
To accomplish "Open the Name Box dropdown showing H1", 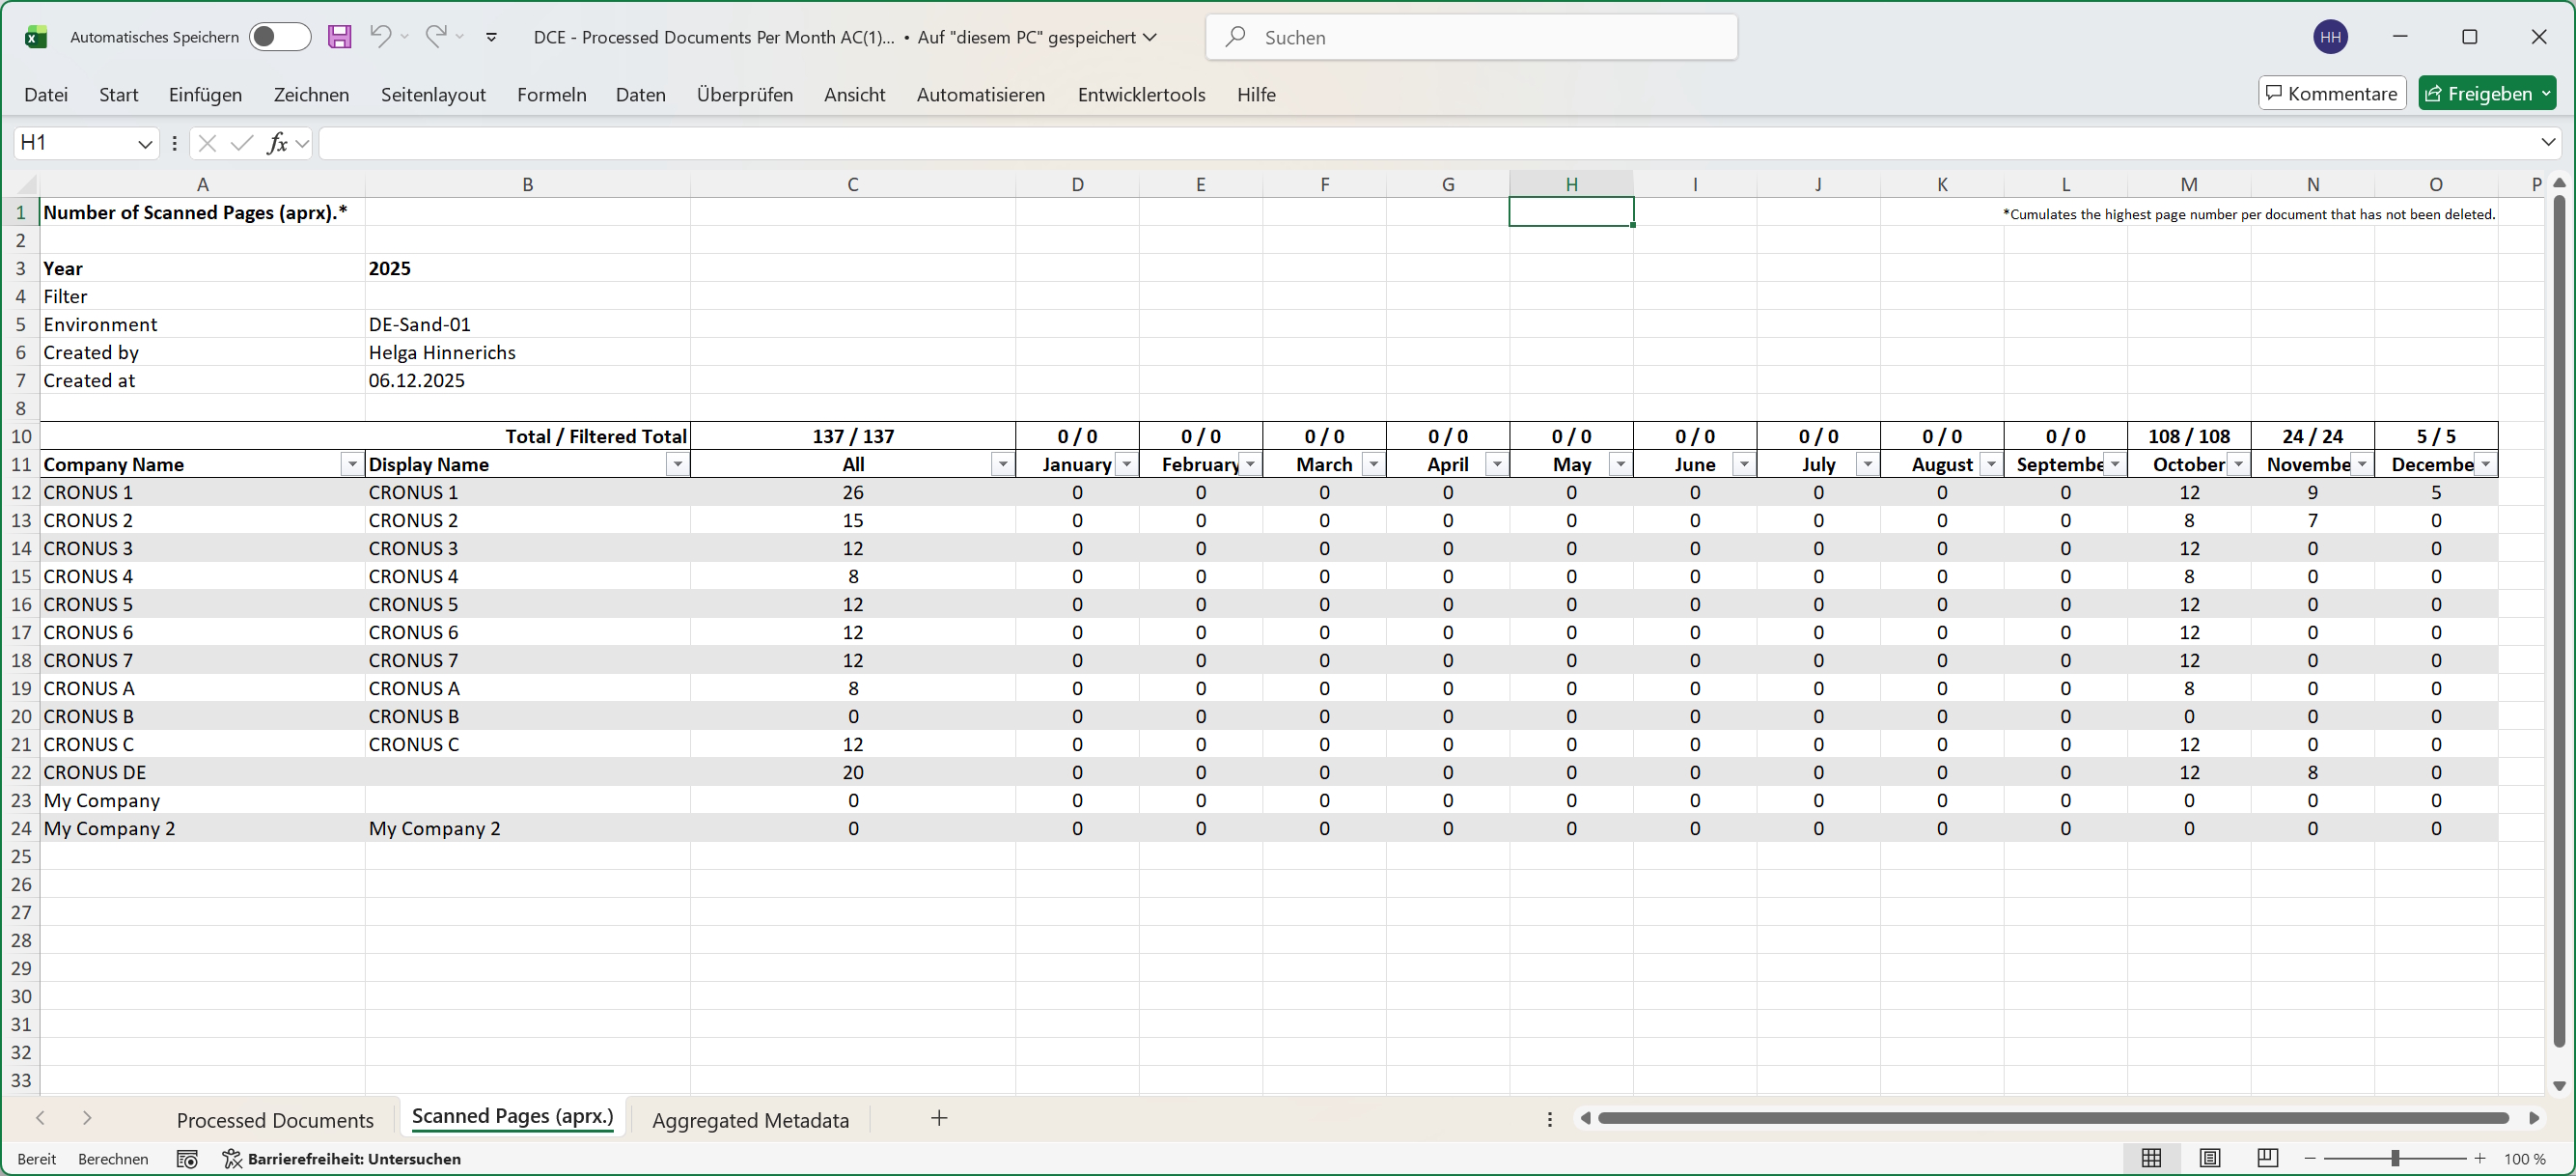I will coord(145,143).
